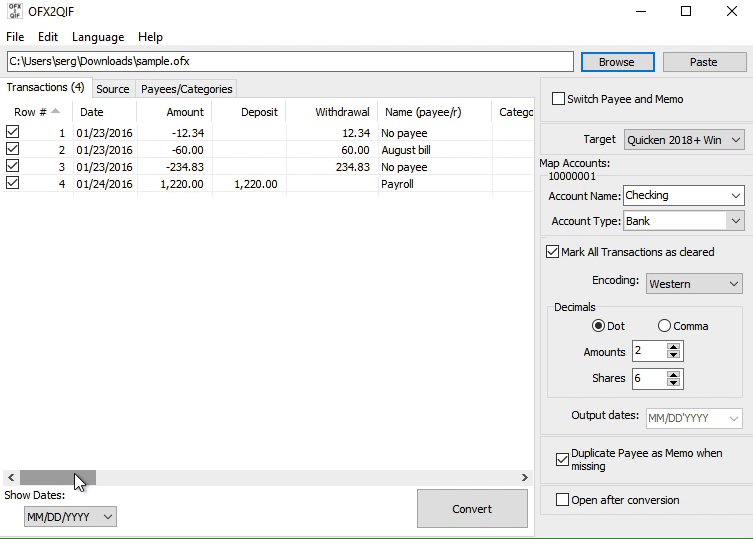Toggle Duplicate Payee as Memo when missing
The image size is (753, 539).
pyautogui.click(x=562, y=460)
